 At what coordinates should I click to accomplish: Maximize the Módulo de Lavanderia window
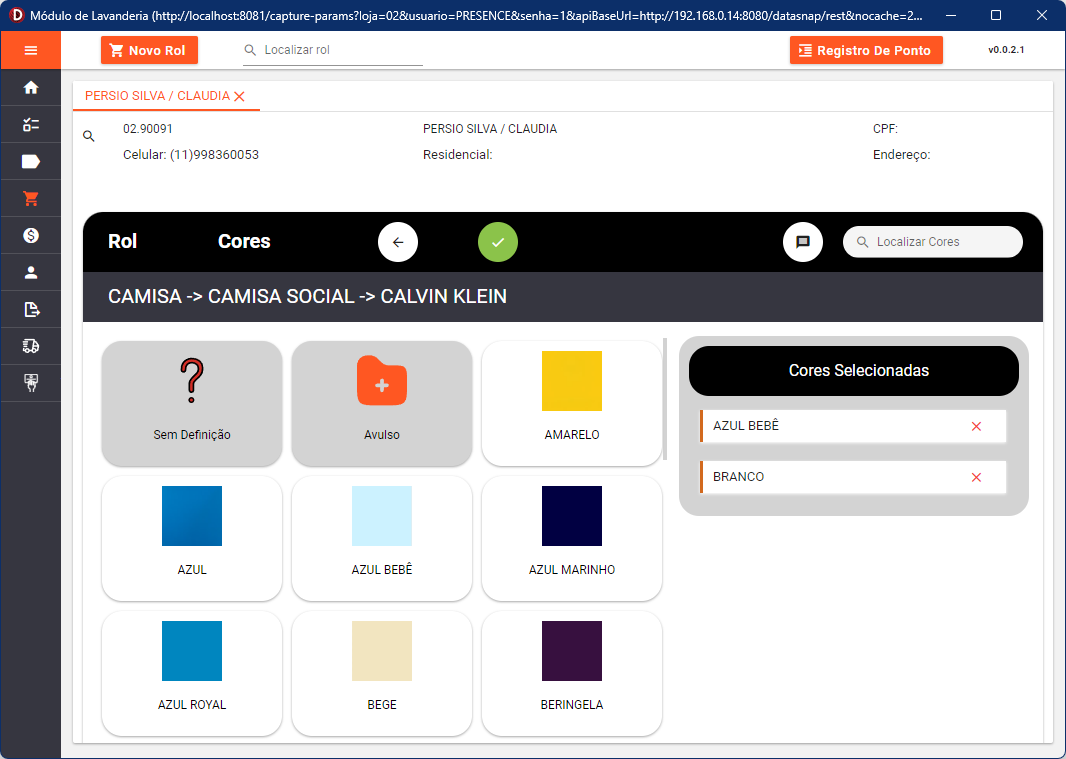coord(996,15)
